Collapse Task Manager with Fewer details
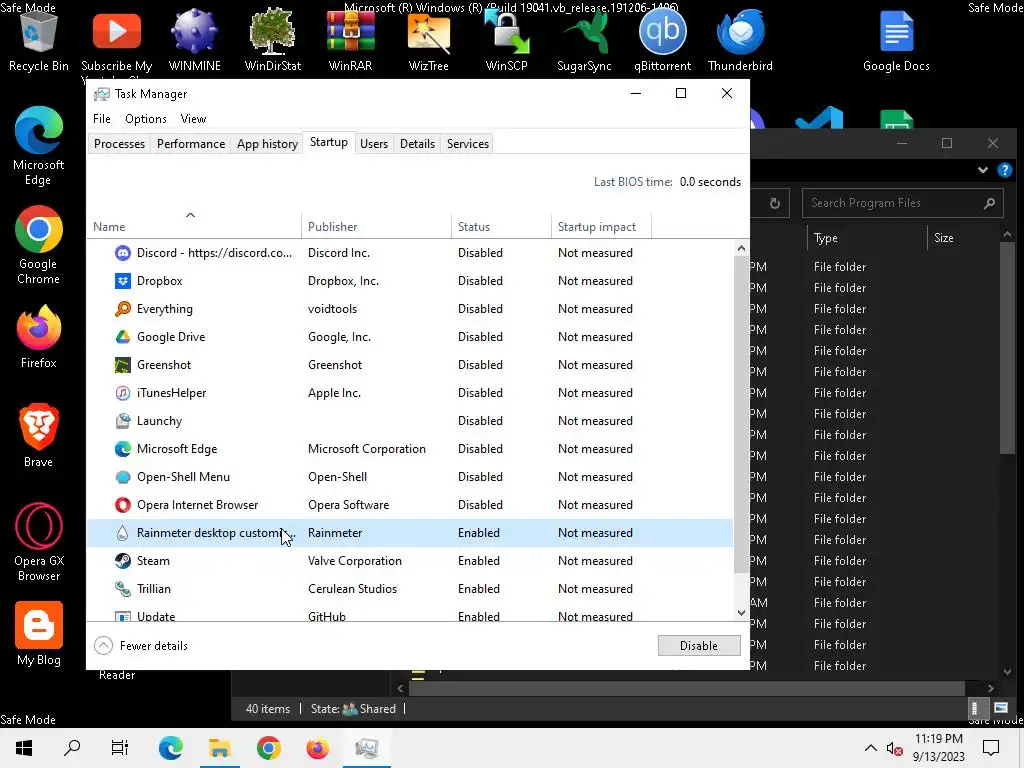1024x768 pixels. point(141,646)
